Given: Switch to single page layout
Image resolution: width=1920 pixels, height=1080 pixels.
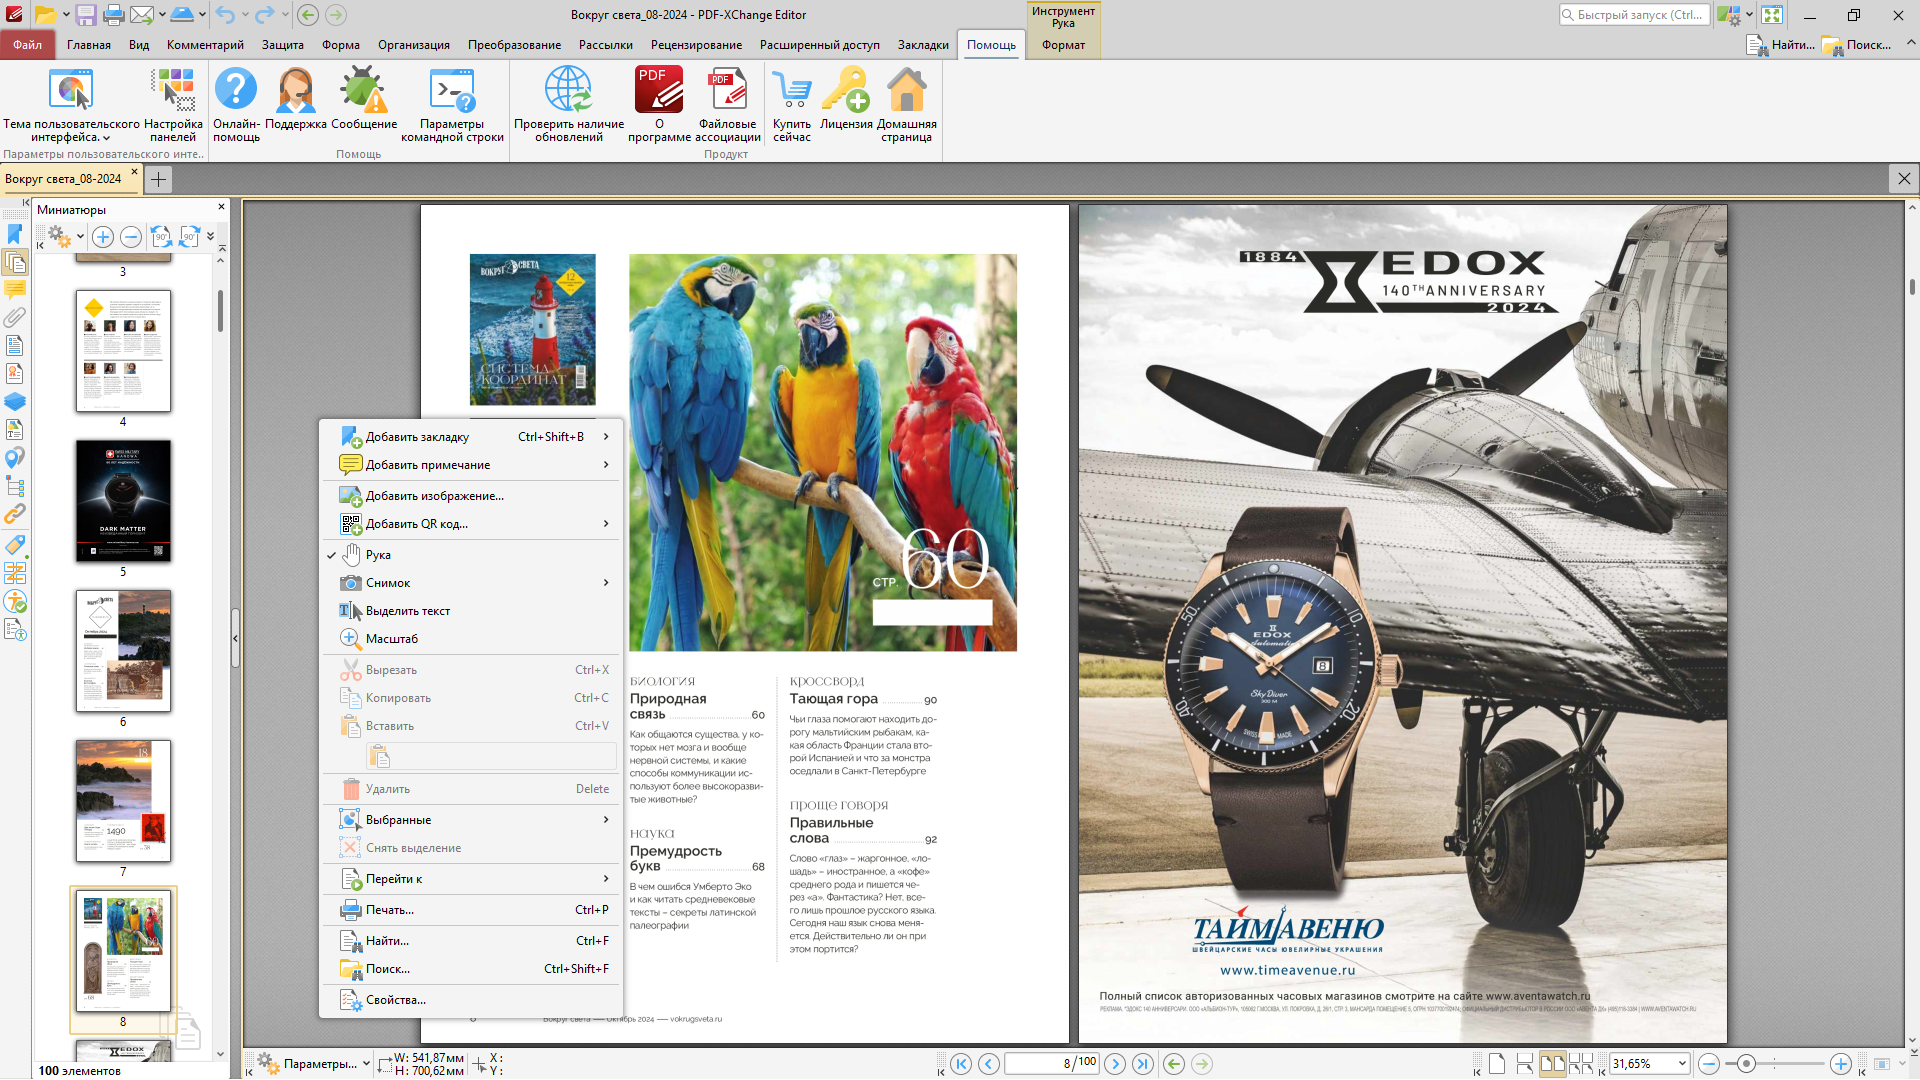Looking at the screenshot, I should coord(1497,1064).
